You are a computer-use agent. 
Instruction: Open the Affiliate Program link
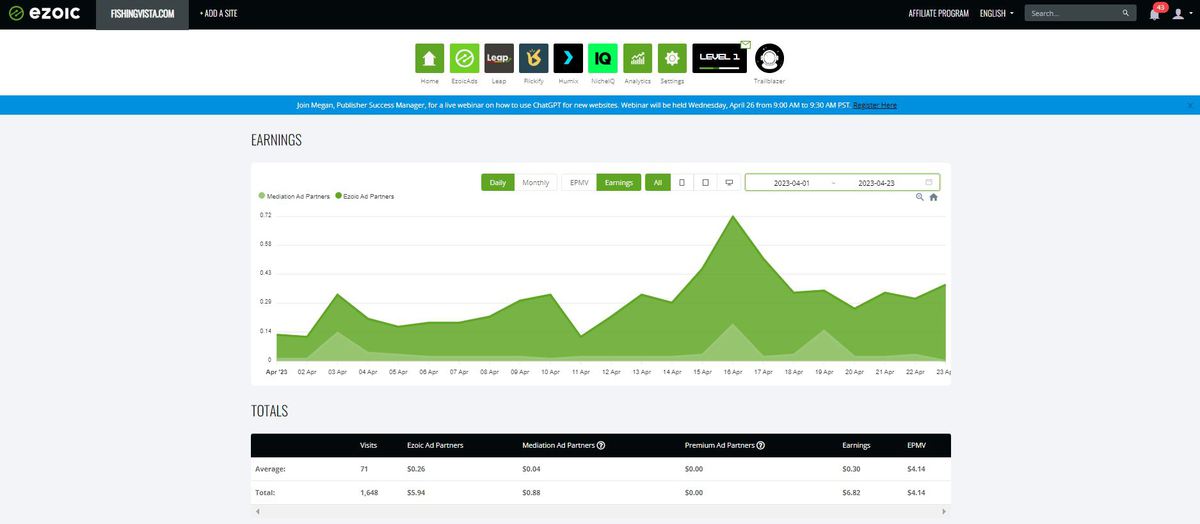point(938,14)
